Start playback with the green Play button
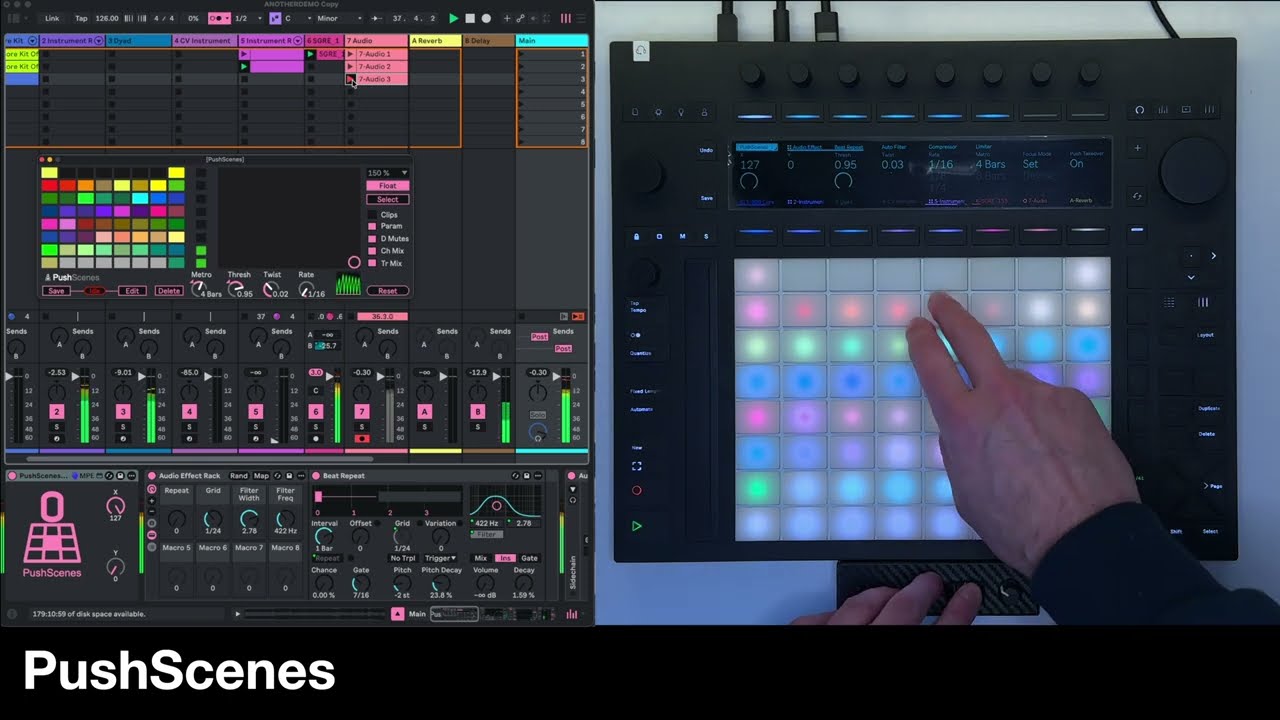This screenshot has height=720, width=1280. tap(453, 18)
